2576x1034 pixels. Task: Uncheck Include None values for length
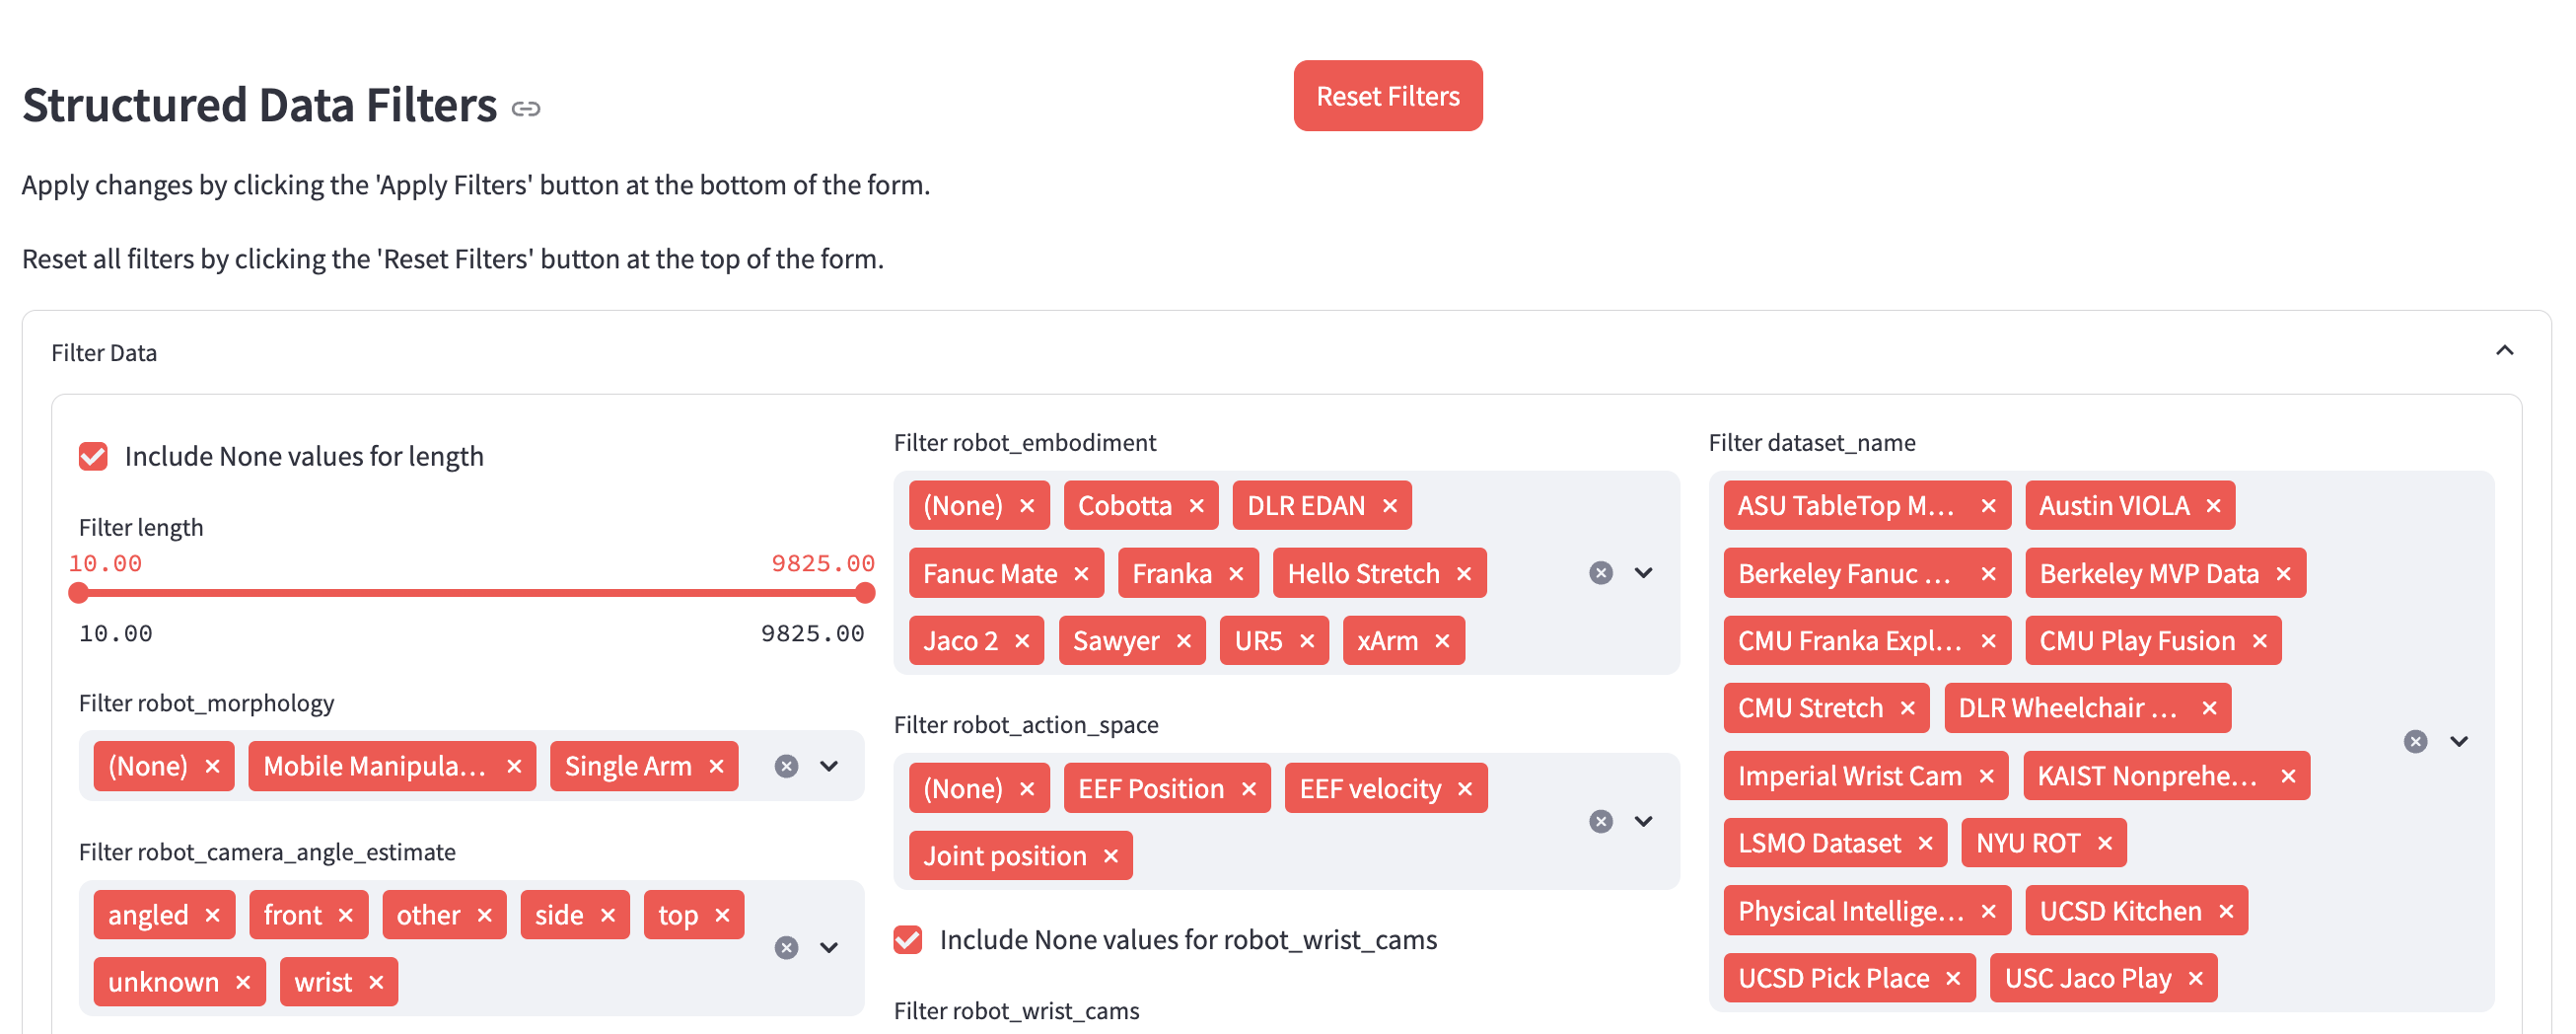coord(93,456)
